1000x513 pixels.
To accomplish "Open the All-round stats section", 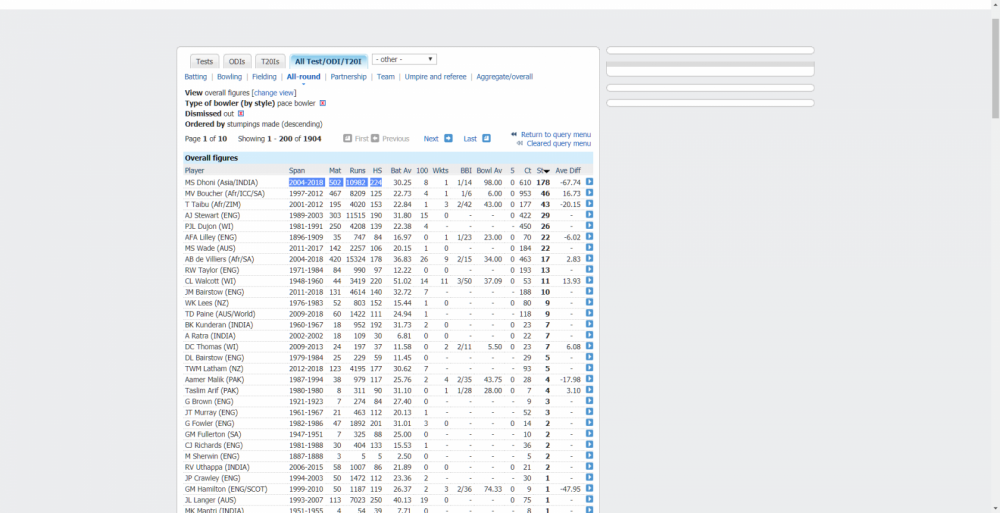I will pos(304,77).
